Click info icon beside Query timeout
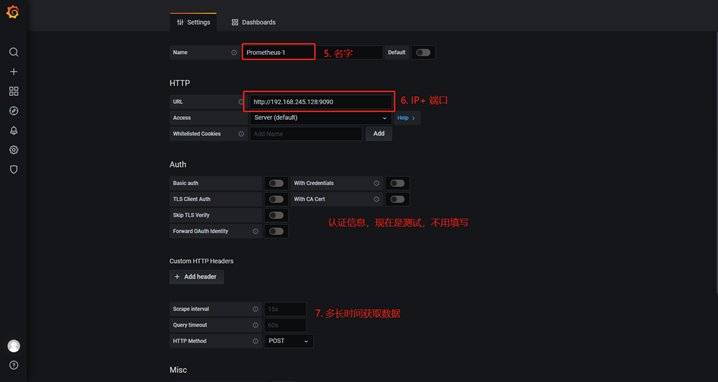The width and height of the screenshot is (718, 382). [x=256, y=325]
